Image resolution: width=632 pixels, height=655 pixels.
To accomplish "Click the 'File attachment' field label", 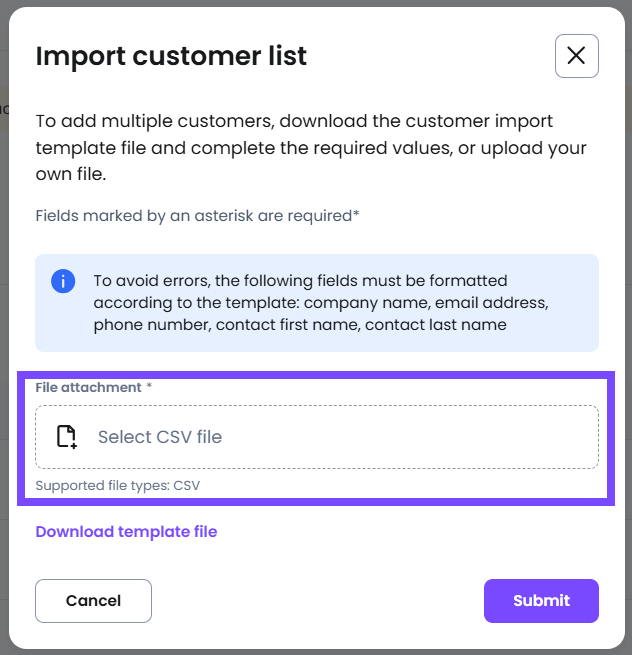I will point(89,387).
